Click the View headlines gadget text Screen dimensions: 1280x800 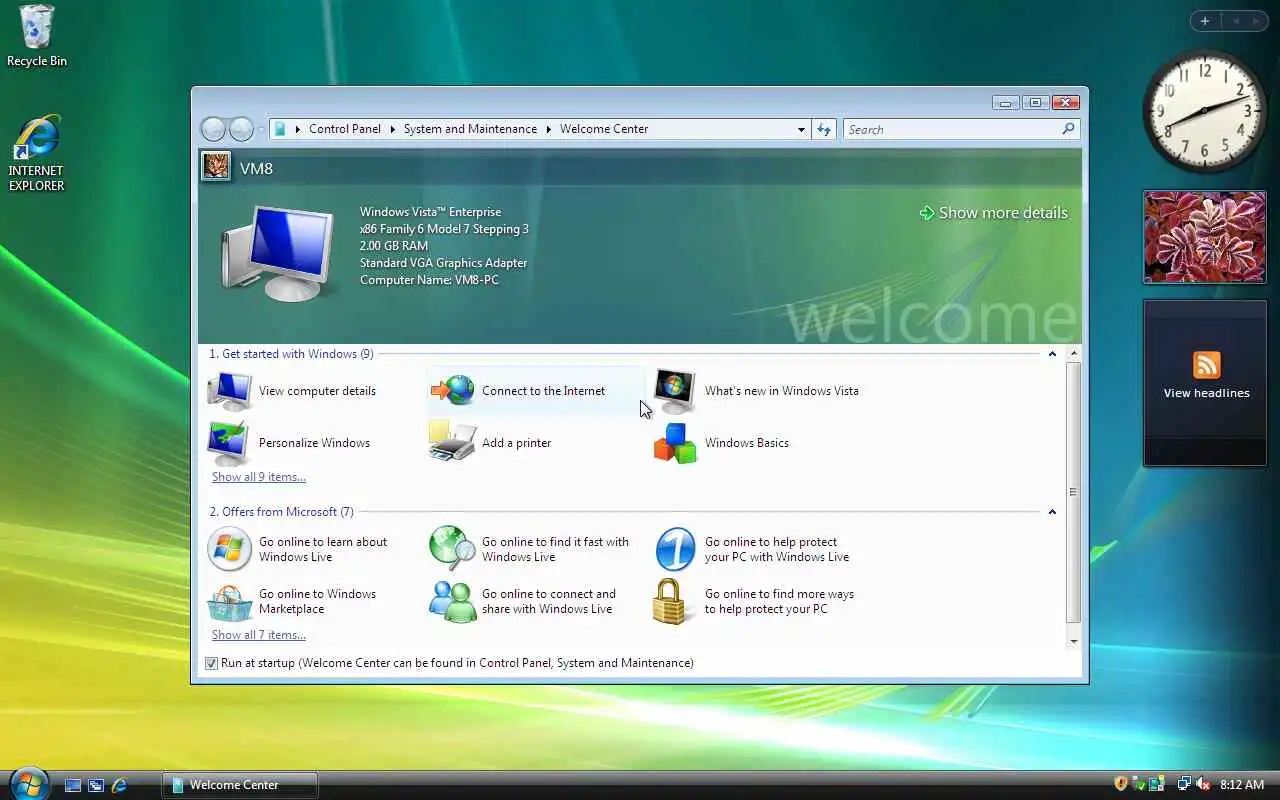tap(1206, 393)
